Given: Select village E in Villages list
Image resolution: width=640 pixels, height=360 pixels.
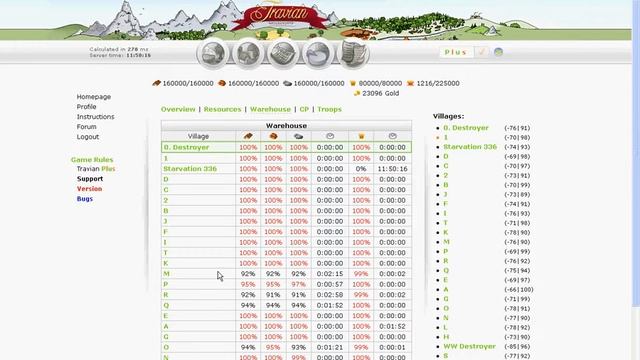Looking at the screenshot, I should [445, 280].
